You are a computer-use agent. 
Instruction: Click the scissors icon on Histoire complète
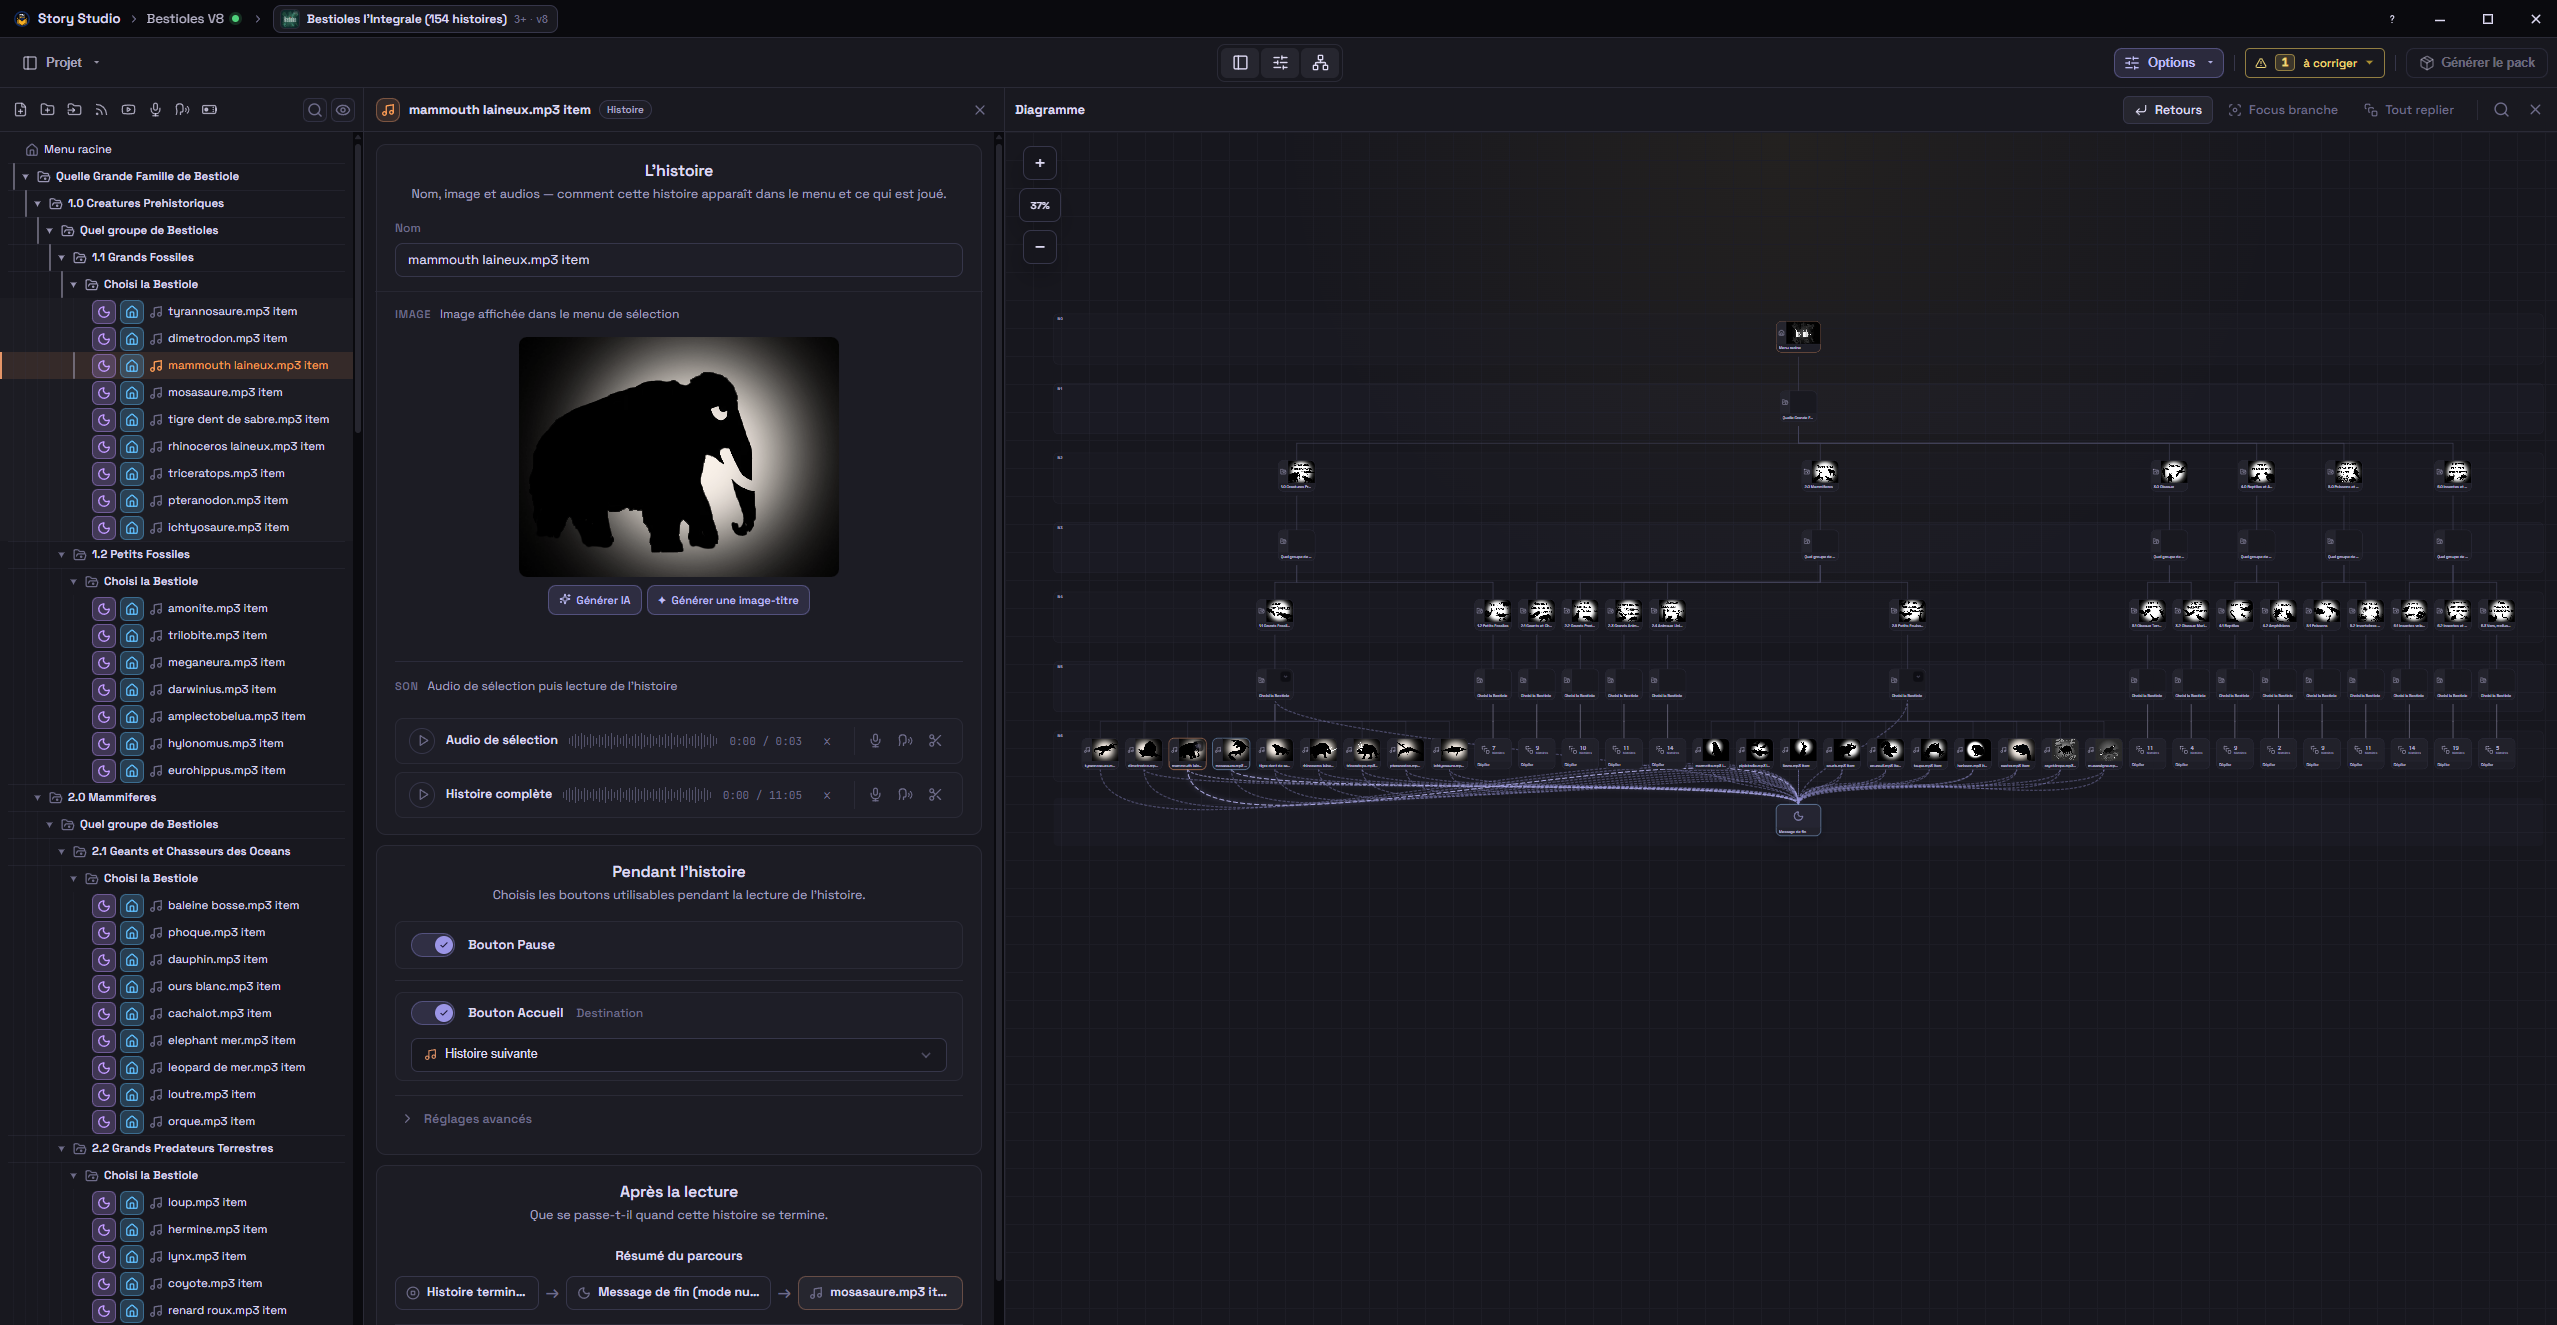935,795
